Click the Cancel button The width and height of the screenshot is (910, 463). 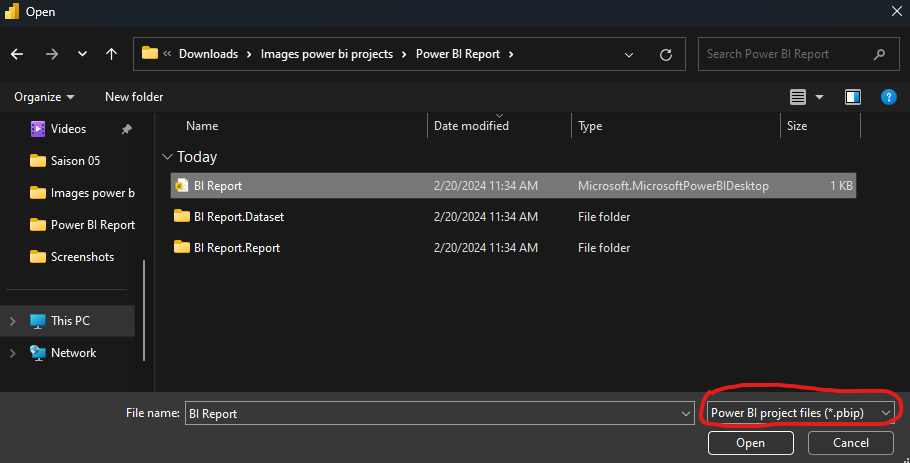851,443
